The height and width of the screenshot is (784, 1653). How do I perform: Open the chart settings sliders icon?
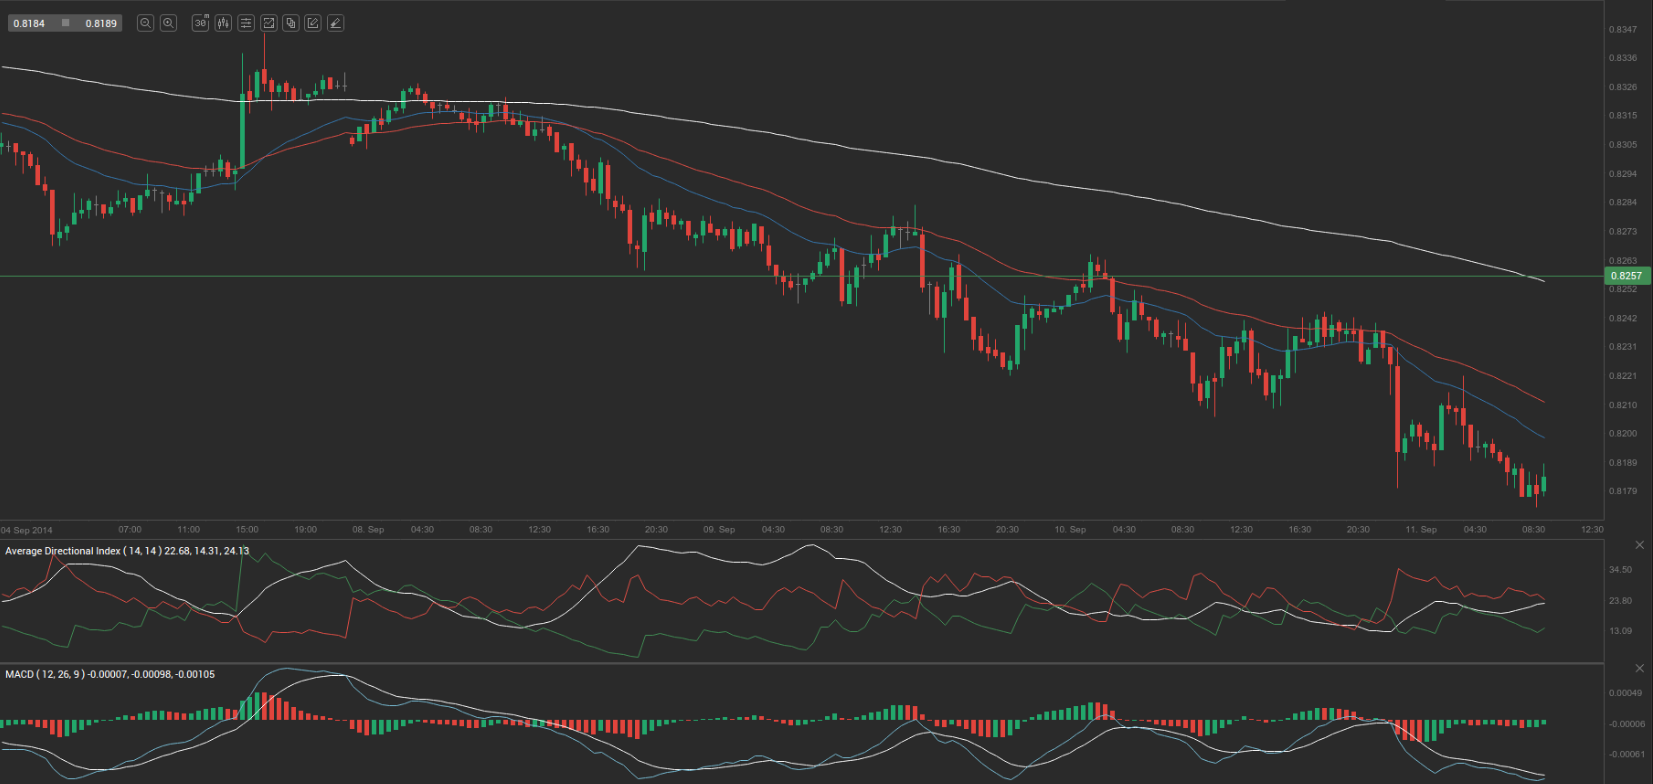tap(246, 23)
